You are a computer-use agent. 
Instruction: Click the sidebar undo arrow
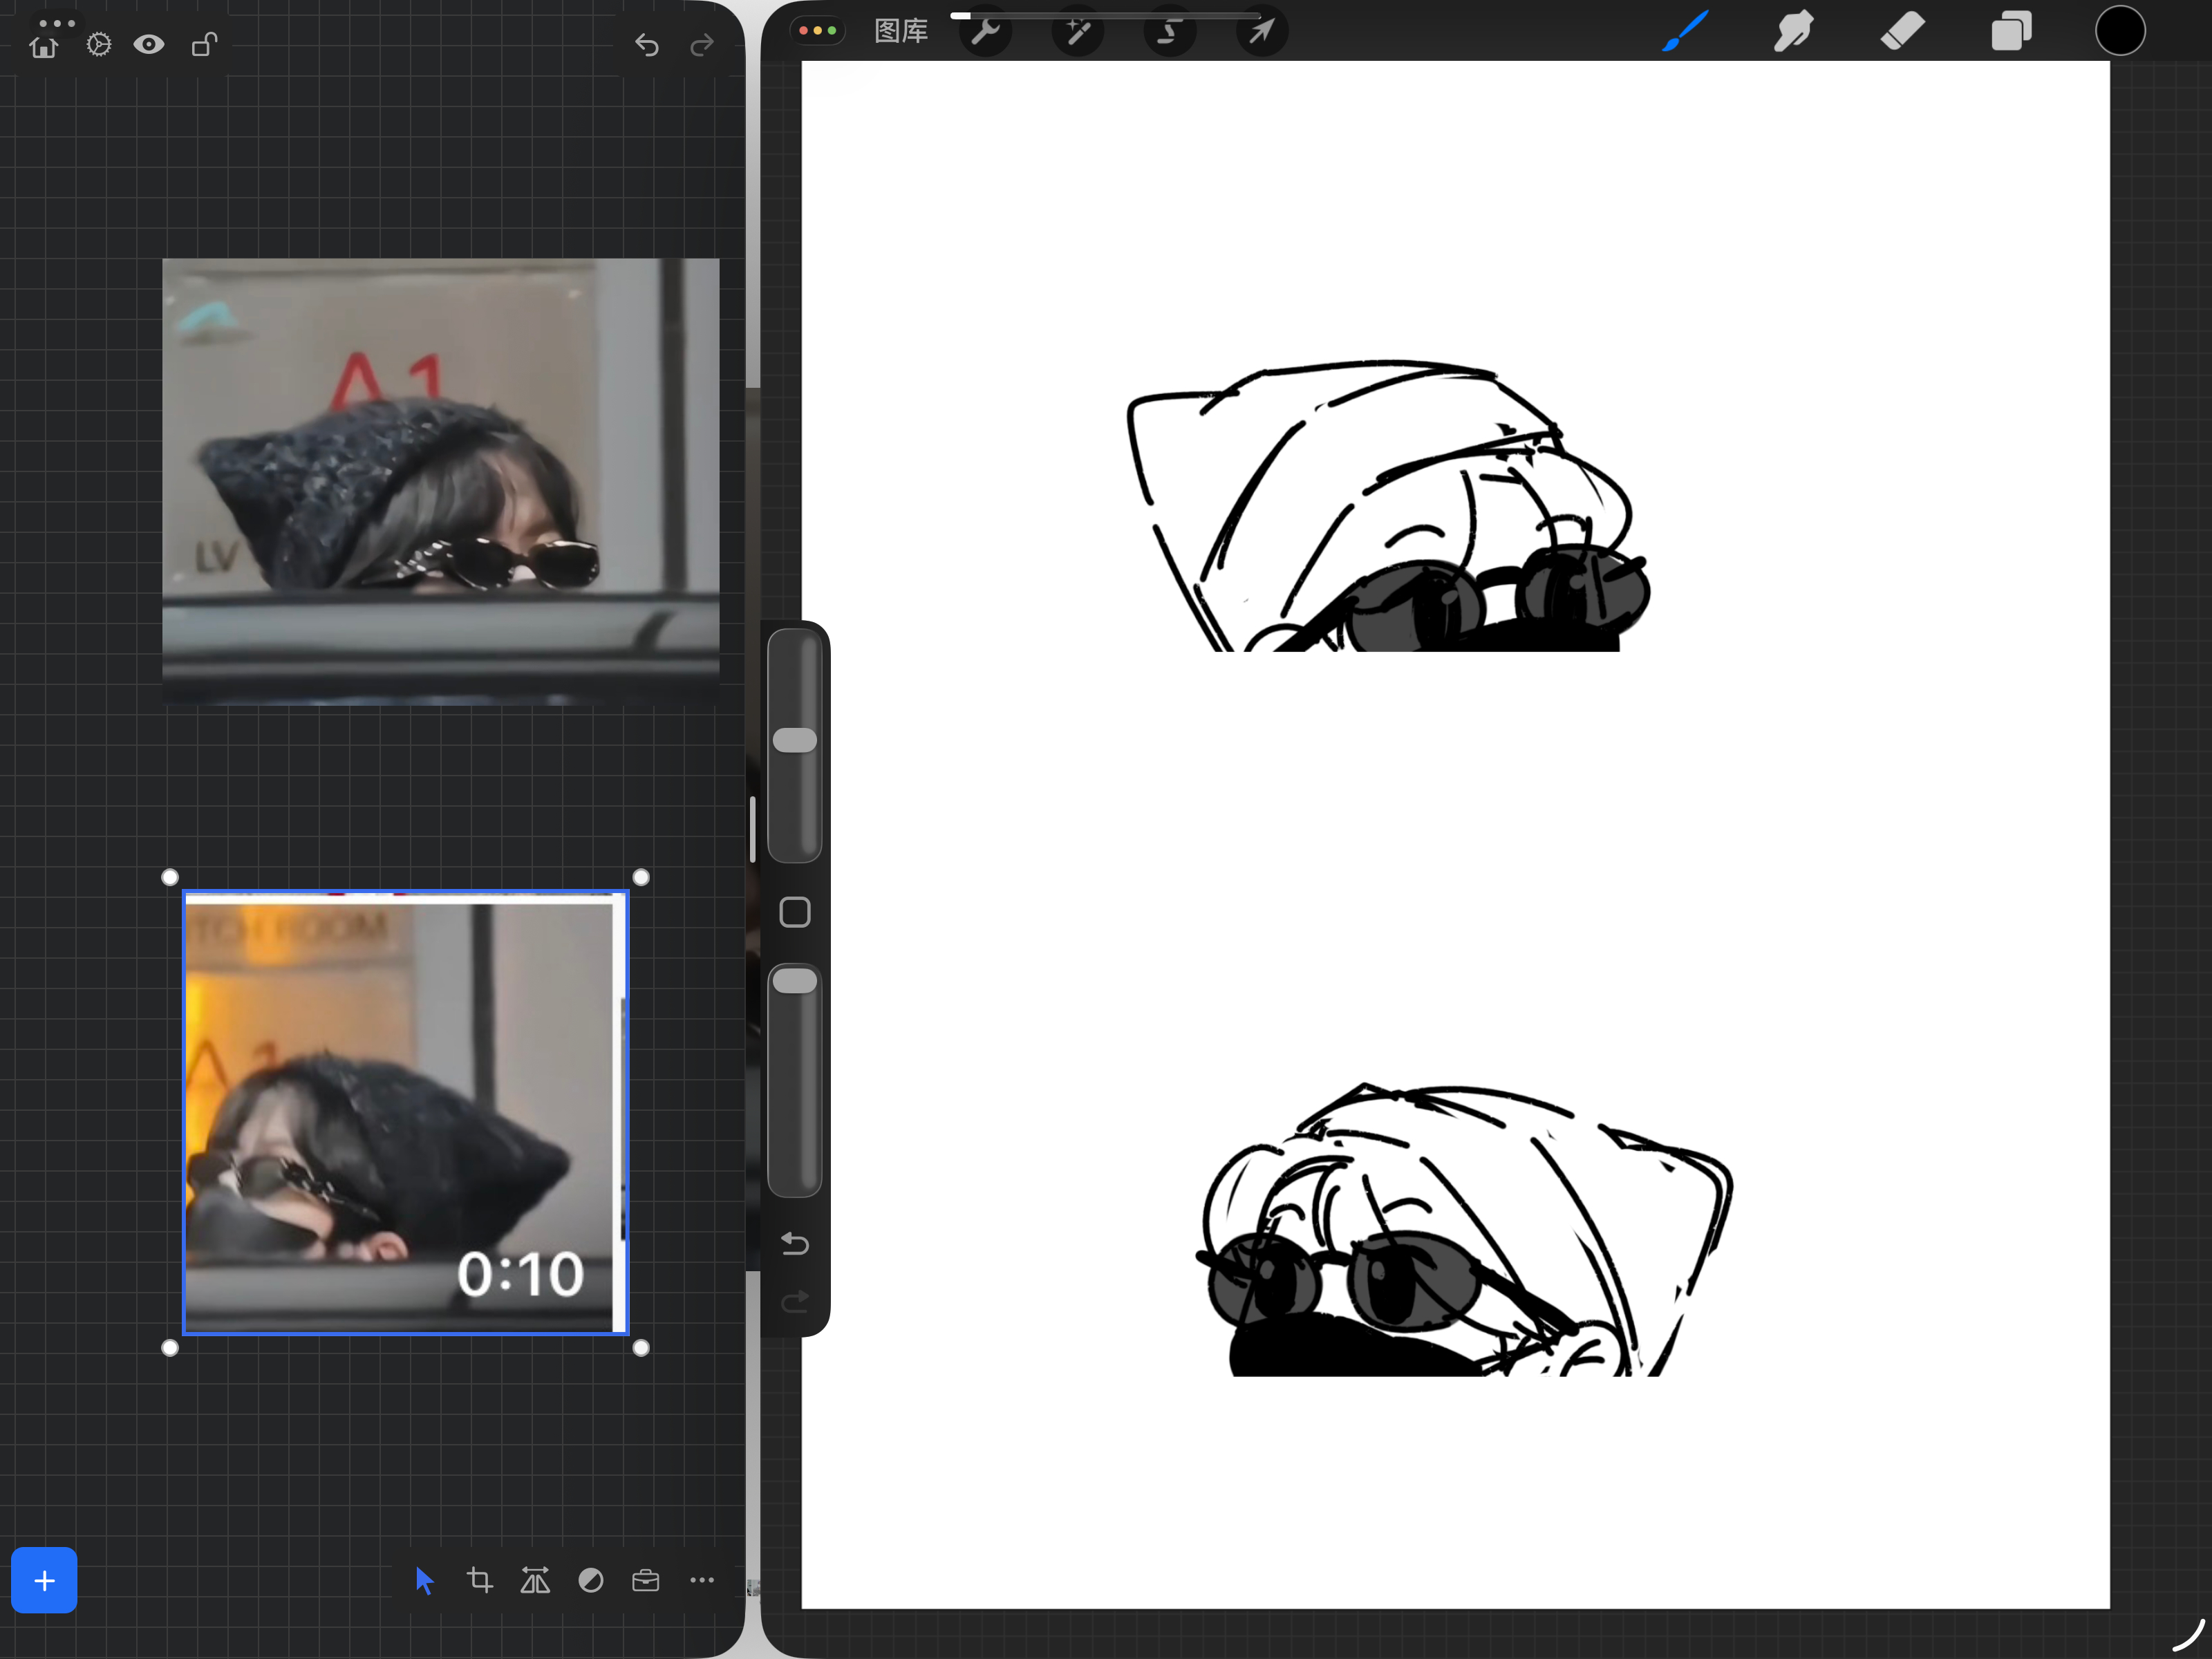tap(795, 1243)
